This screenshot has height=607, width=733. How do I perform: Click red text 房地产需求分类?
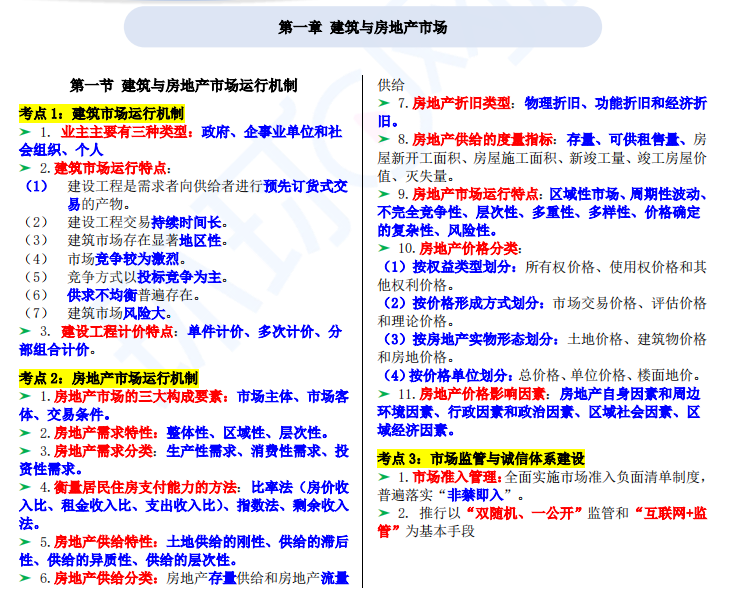pyautogui.click(x=103, y=451)
